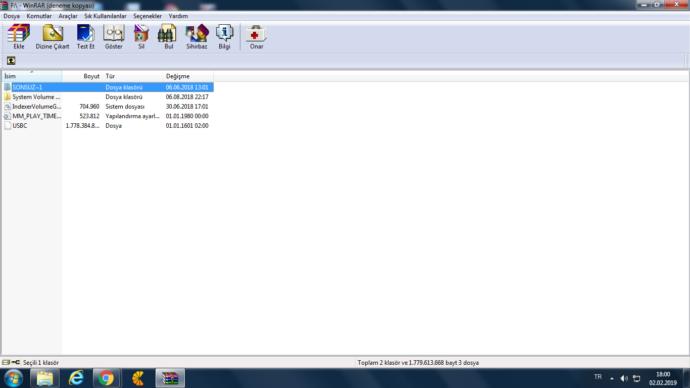This screenshot has width=690, height=388.
Task: Launch Internet Explorer from taskbar
Action: tap(76, 378)
